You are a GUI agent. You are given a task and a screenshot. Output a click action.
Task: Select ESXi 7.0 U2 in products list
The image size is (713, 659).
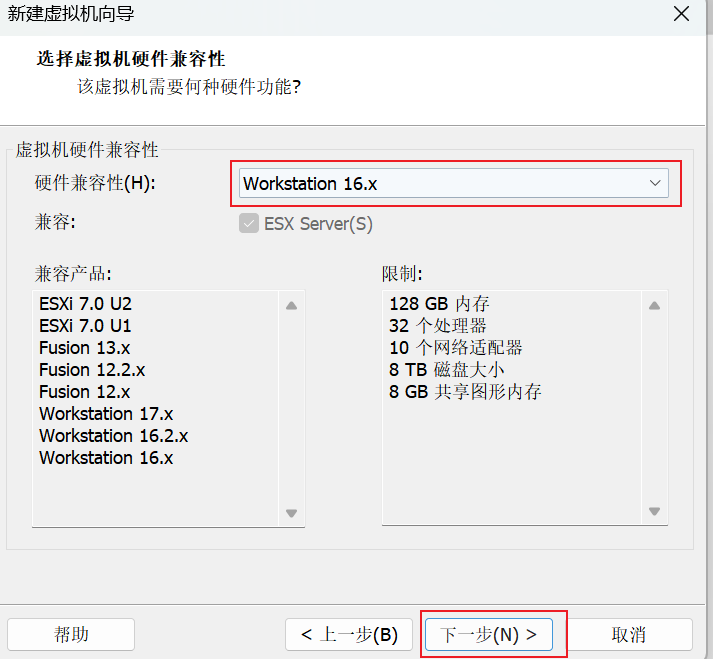(x=85, y=304)
